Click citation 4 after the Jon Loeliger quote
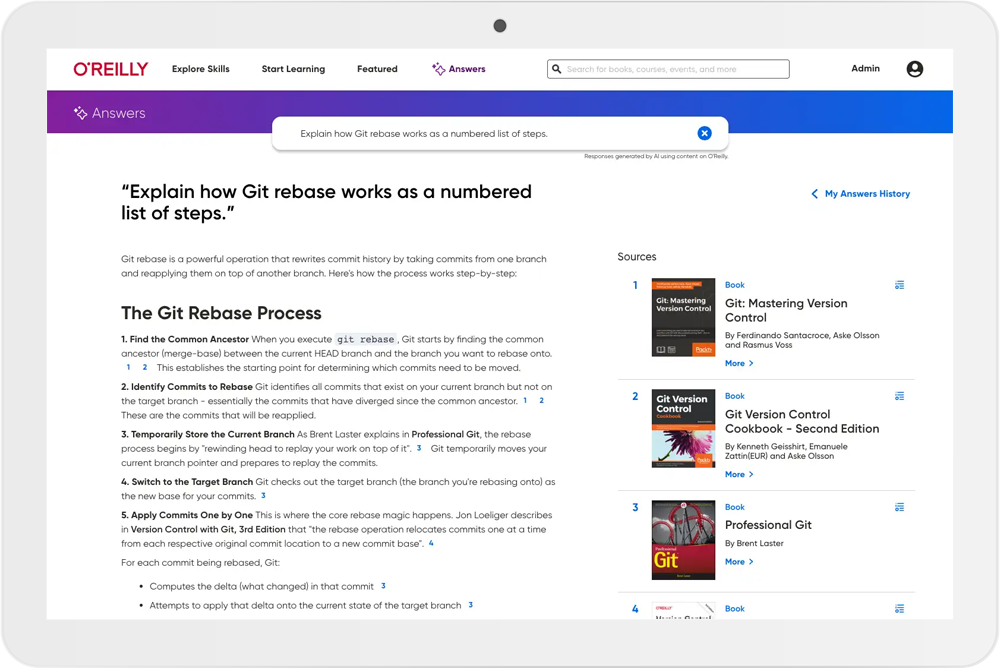 click(x=431, y=543)
